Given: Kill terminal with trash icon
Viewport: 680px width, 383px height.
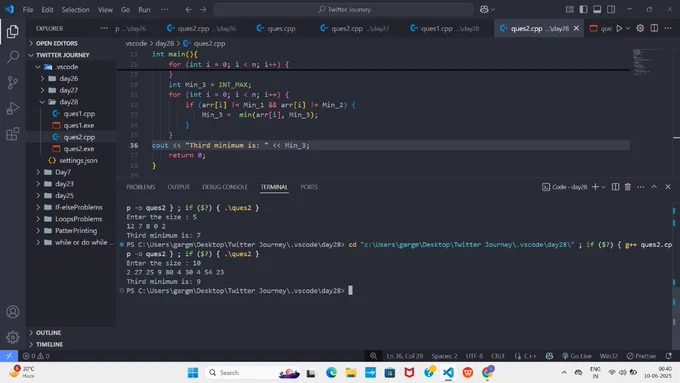Looking at the screenshot, I should (x=628, y=187).
